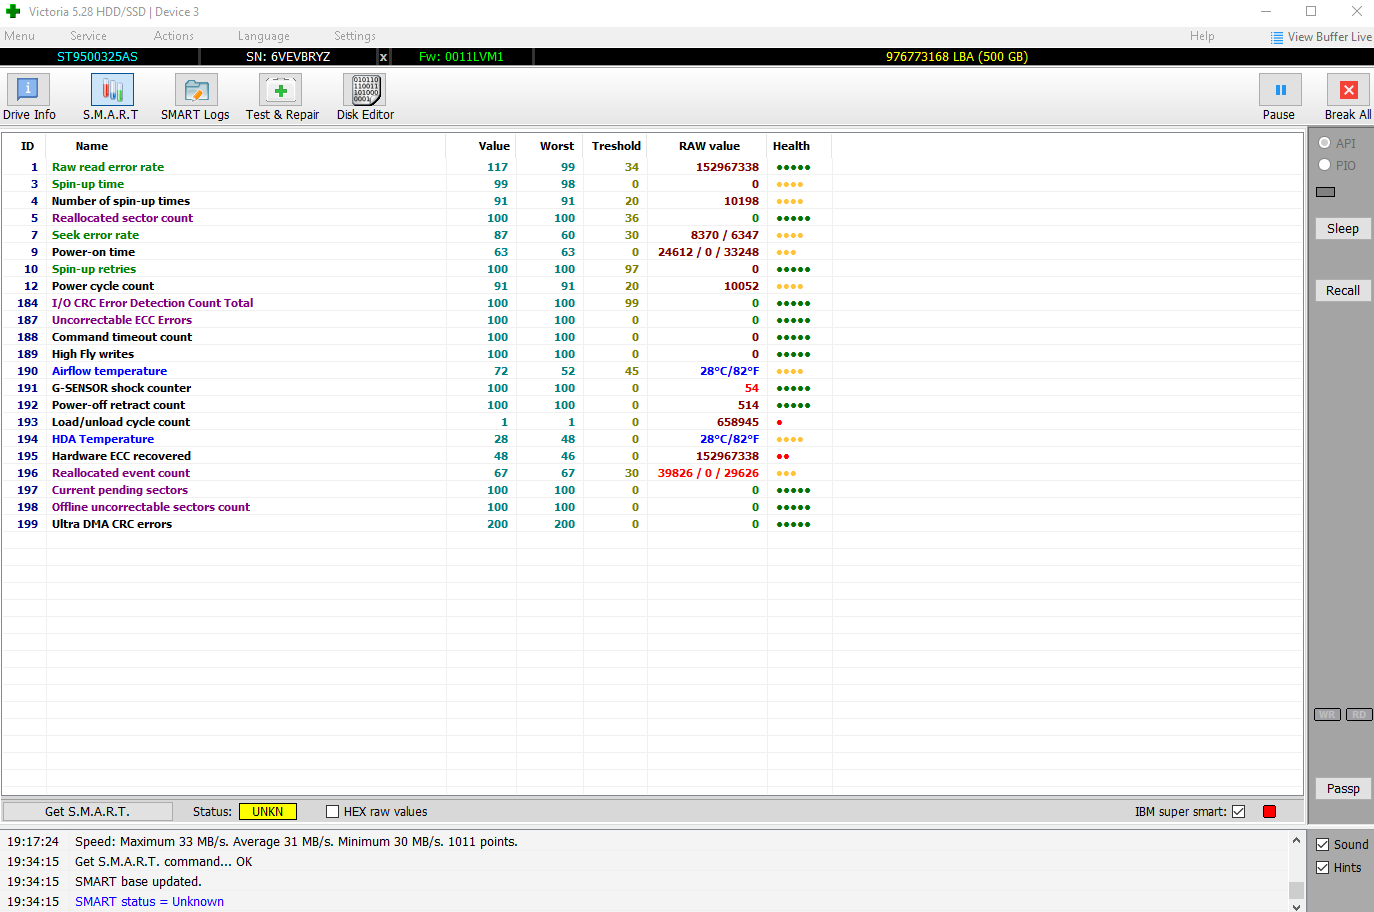The width and height of the screenshot is (1374, 912).
Task: Switch to Test & Repair
Action: 281,91
